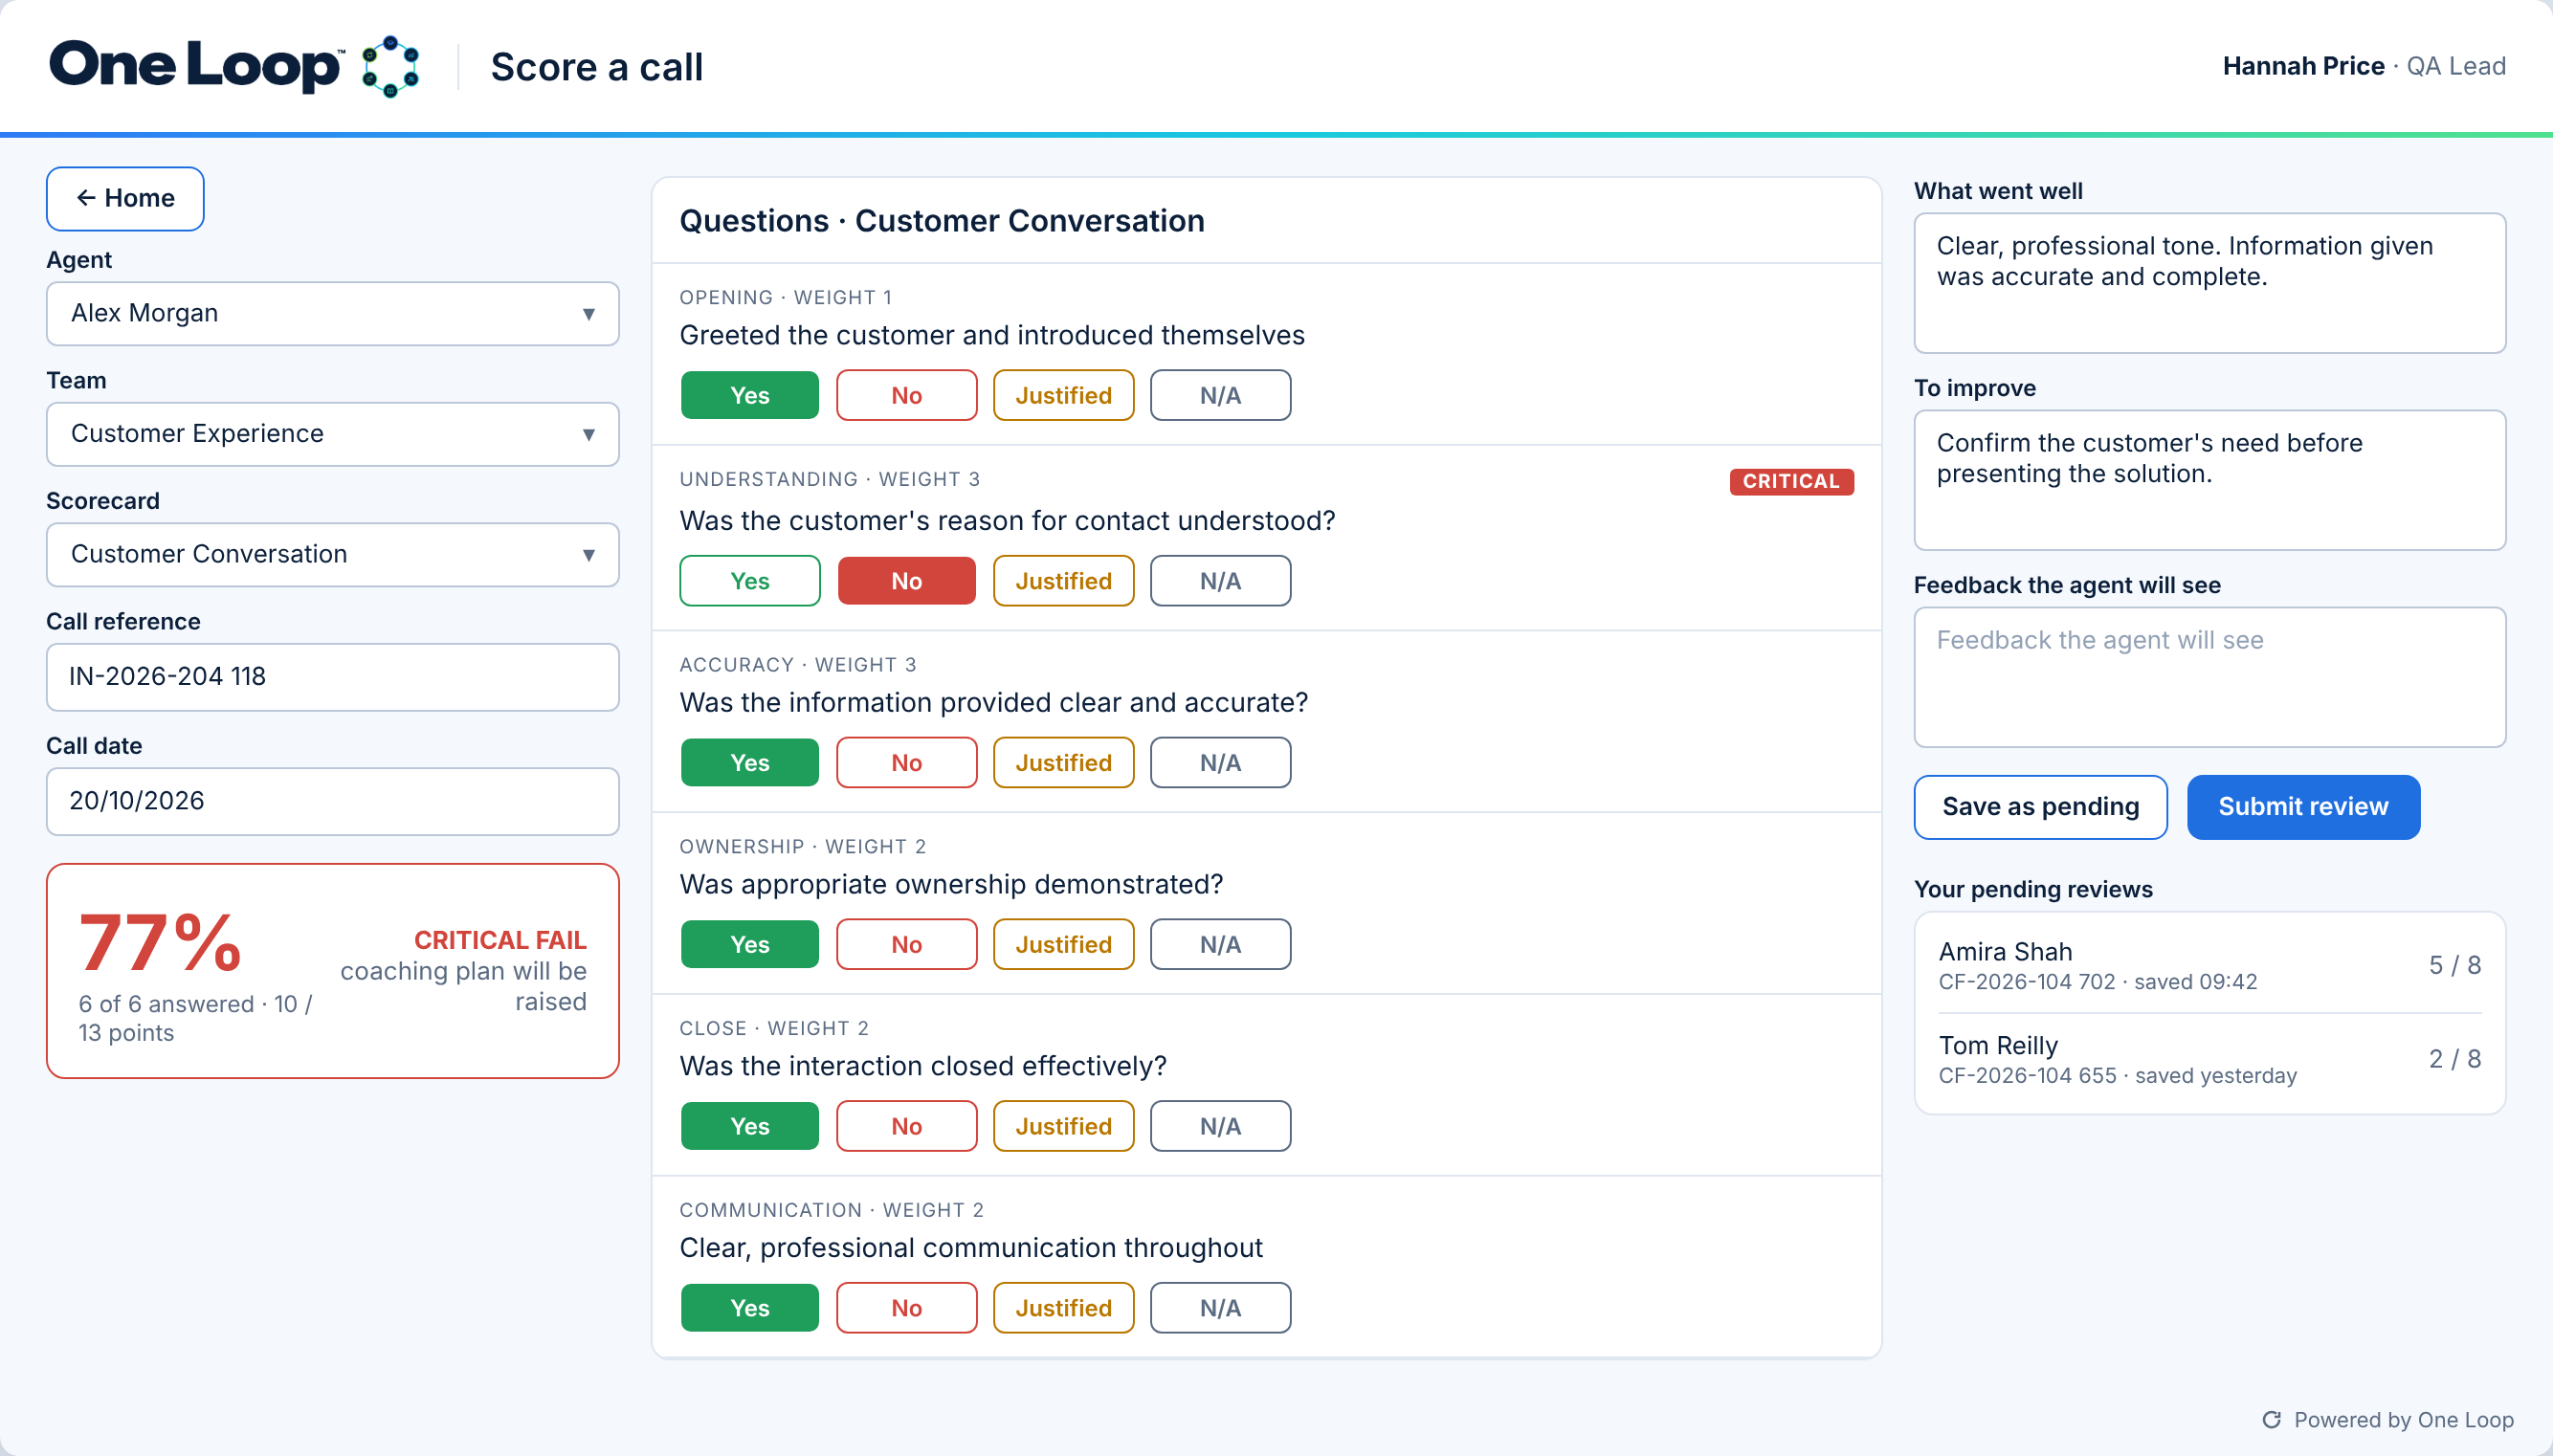The width and height of the screenshot is (2553, 1456).
Task: Choose N/A for the Close question
Action: tap(1221, 1127)
